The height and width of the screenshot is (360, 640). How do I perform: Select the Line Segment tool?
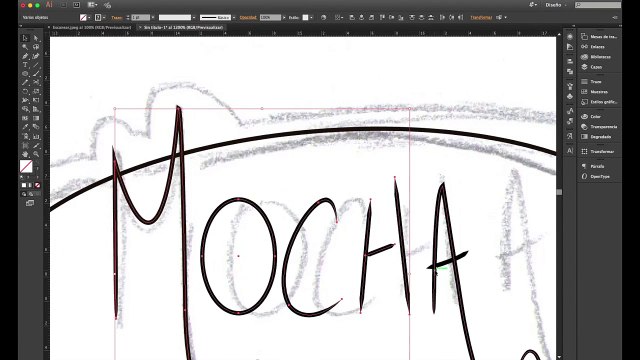point(36,65)
